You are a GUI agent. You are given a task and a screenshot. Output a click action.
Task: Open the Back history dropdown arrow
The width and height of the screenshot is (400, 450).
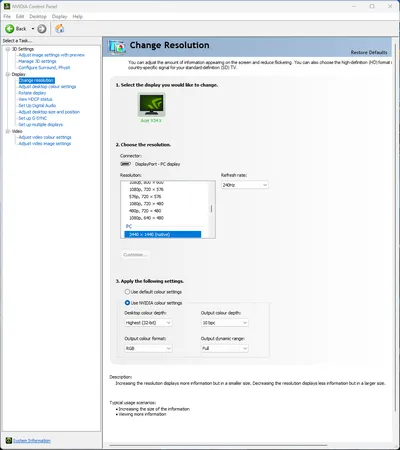pos(33,29)
